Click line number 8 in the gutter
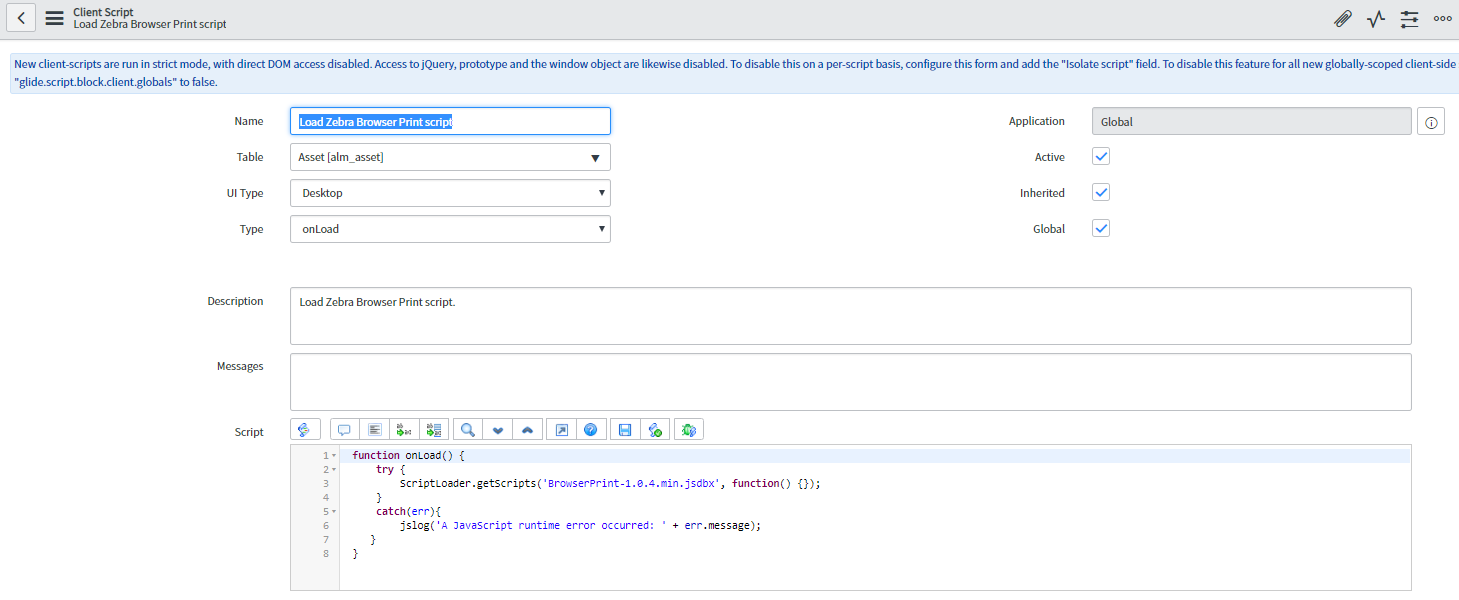Image resolution: width=1459 pixels, height=600 pixels. [326, 553]
